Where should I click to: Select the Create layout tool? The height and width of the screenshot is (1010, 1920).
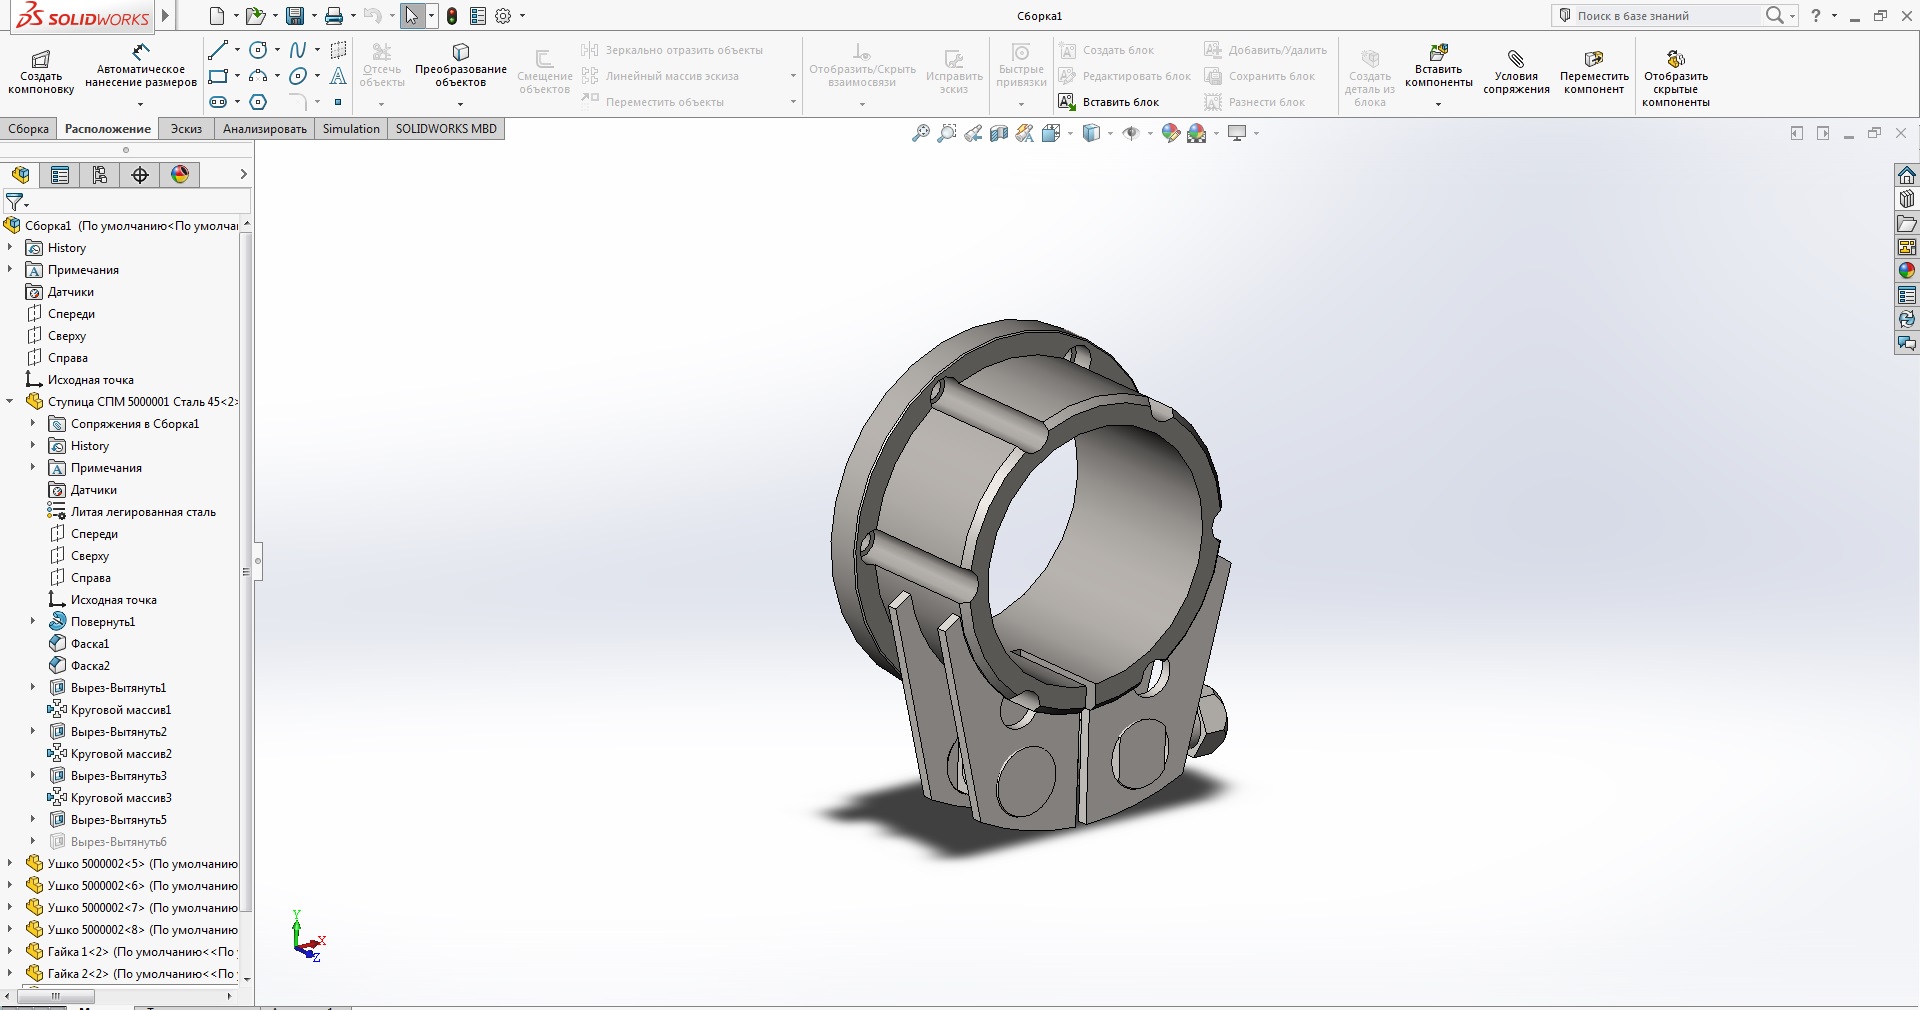tap(41, 70)
